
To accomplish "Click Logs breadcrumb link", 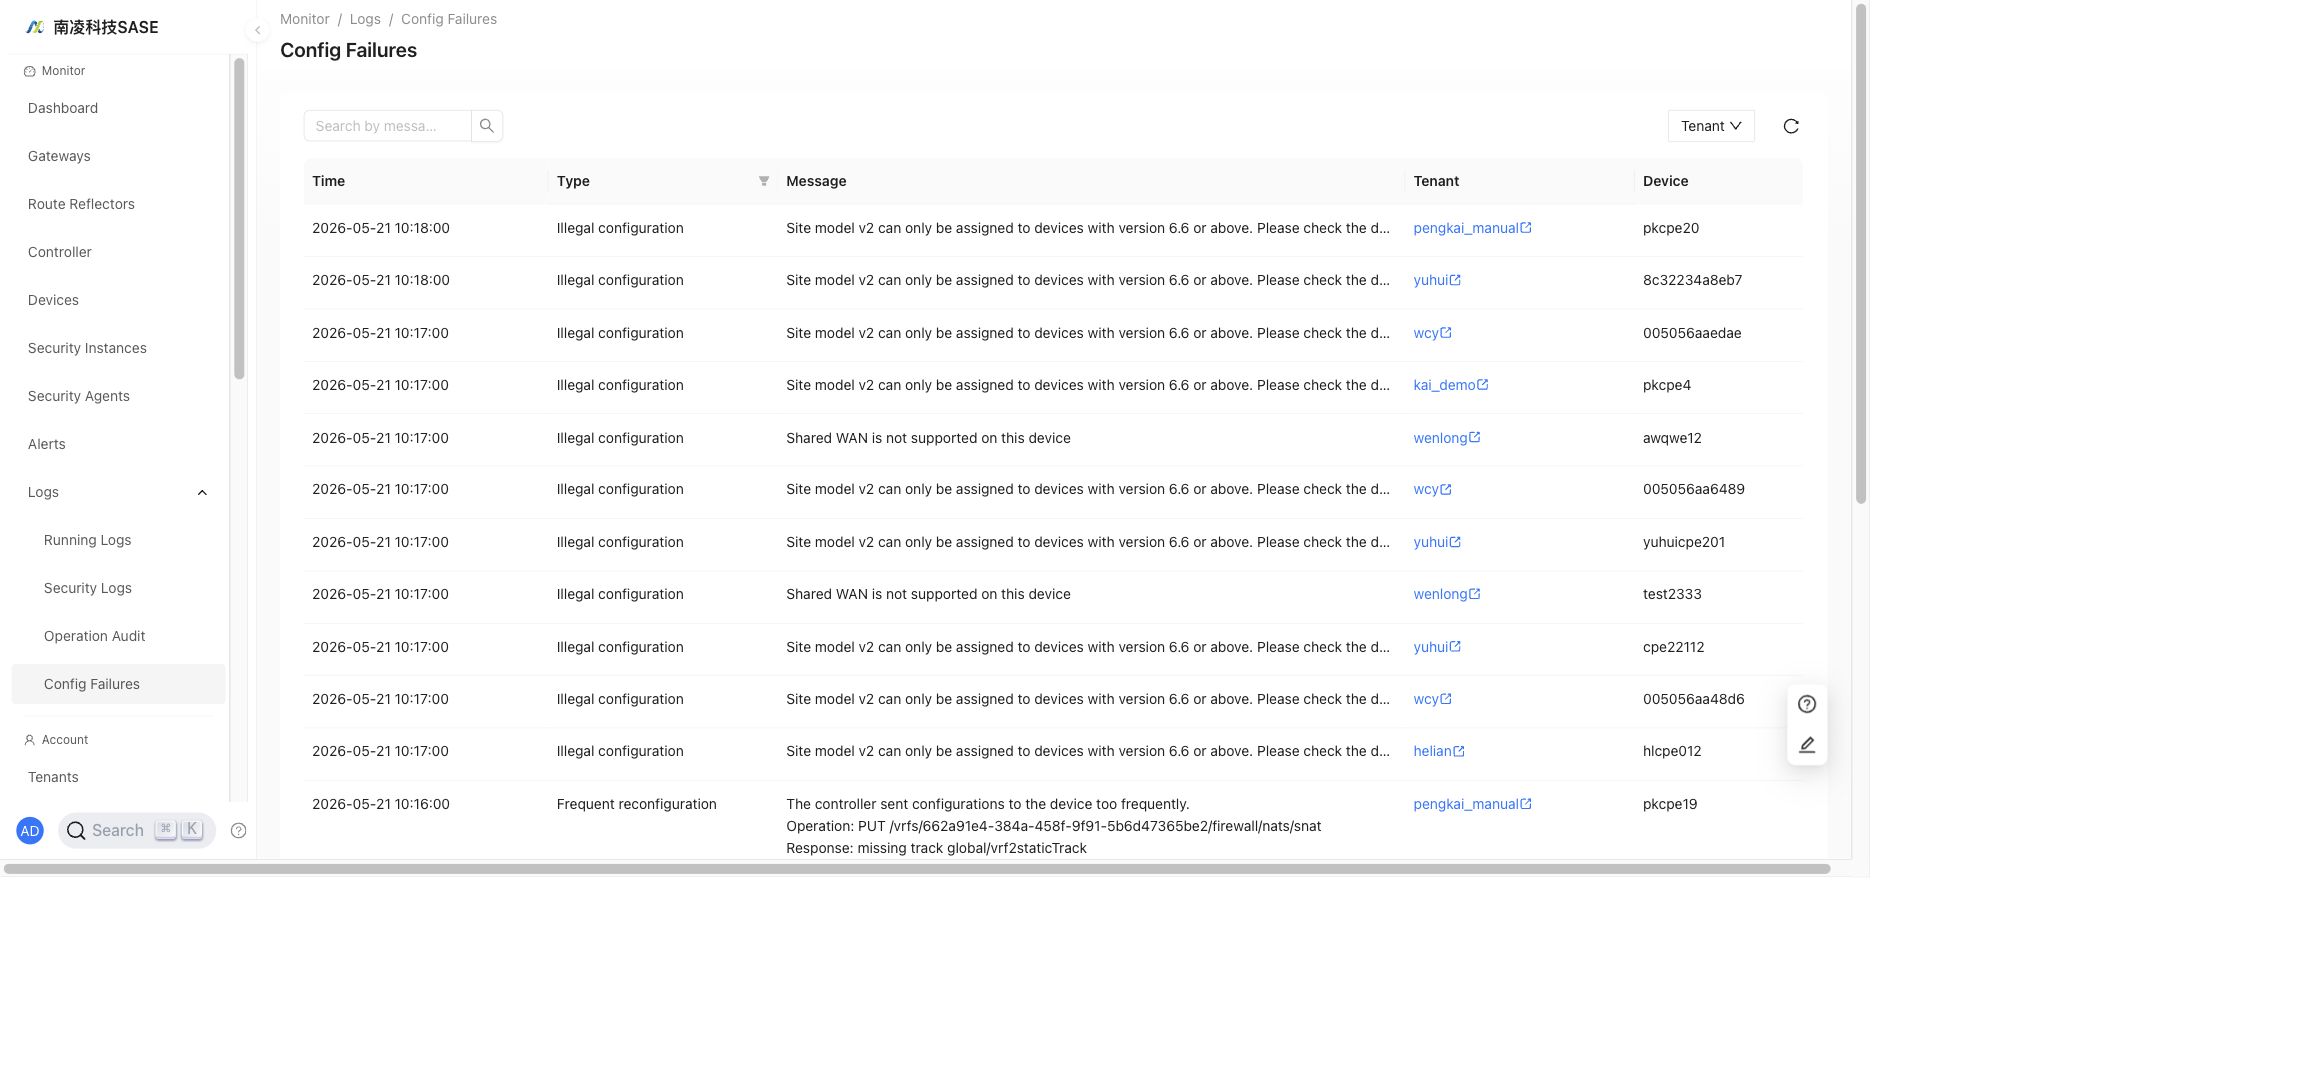I will pyautogui.click(x=365, y=19).
